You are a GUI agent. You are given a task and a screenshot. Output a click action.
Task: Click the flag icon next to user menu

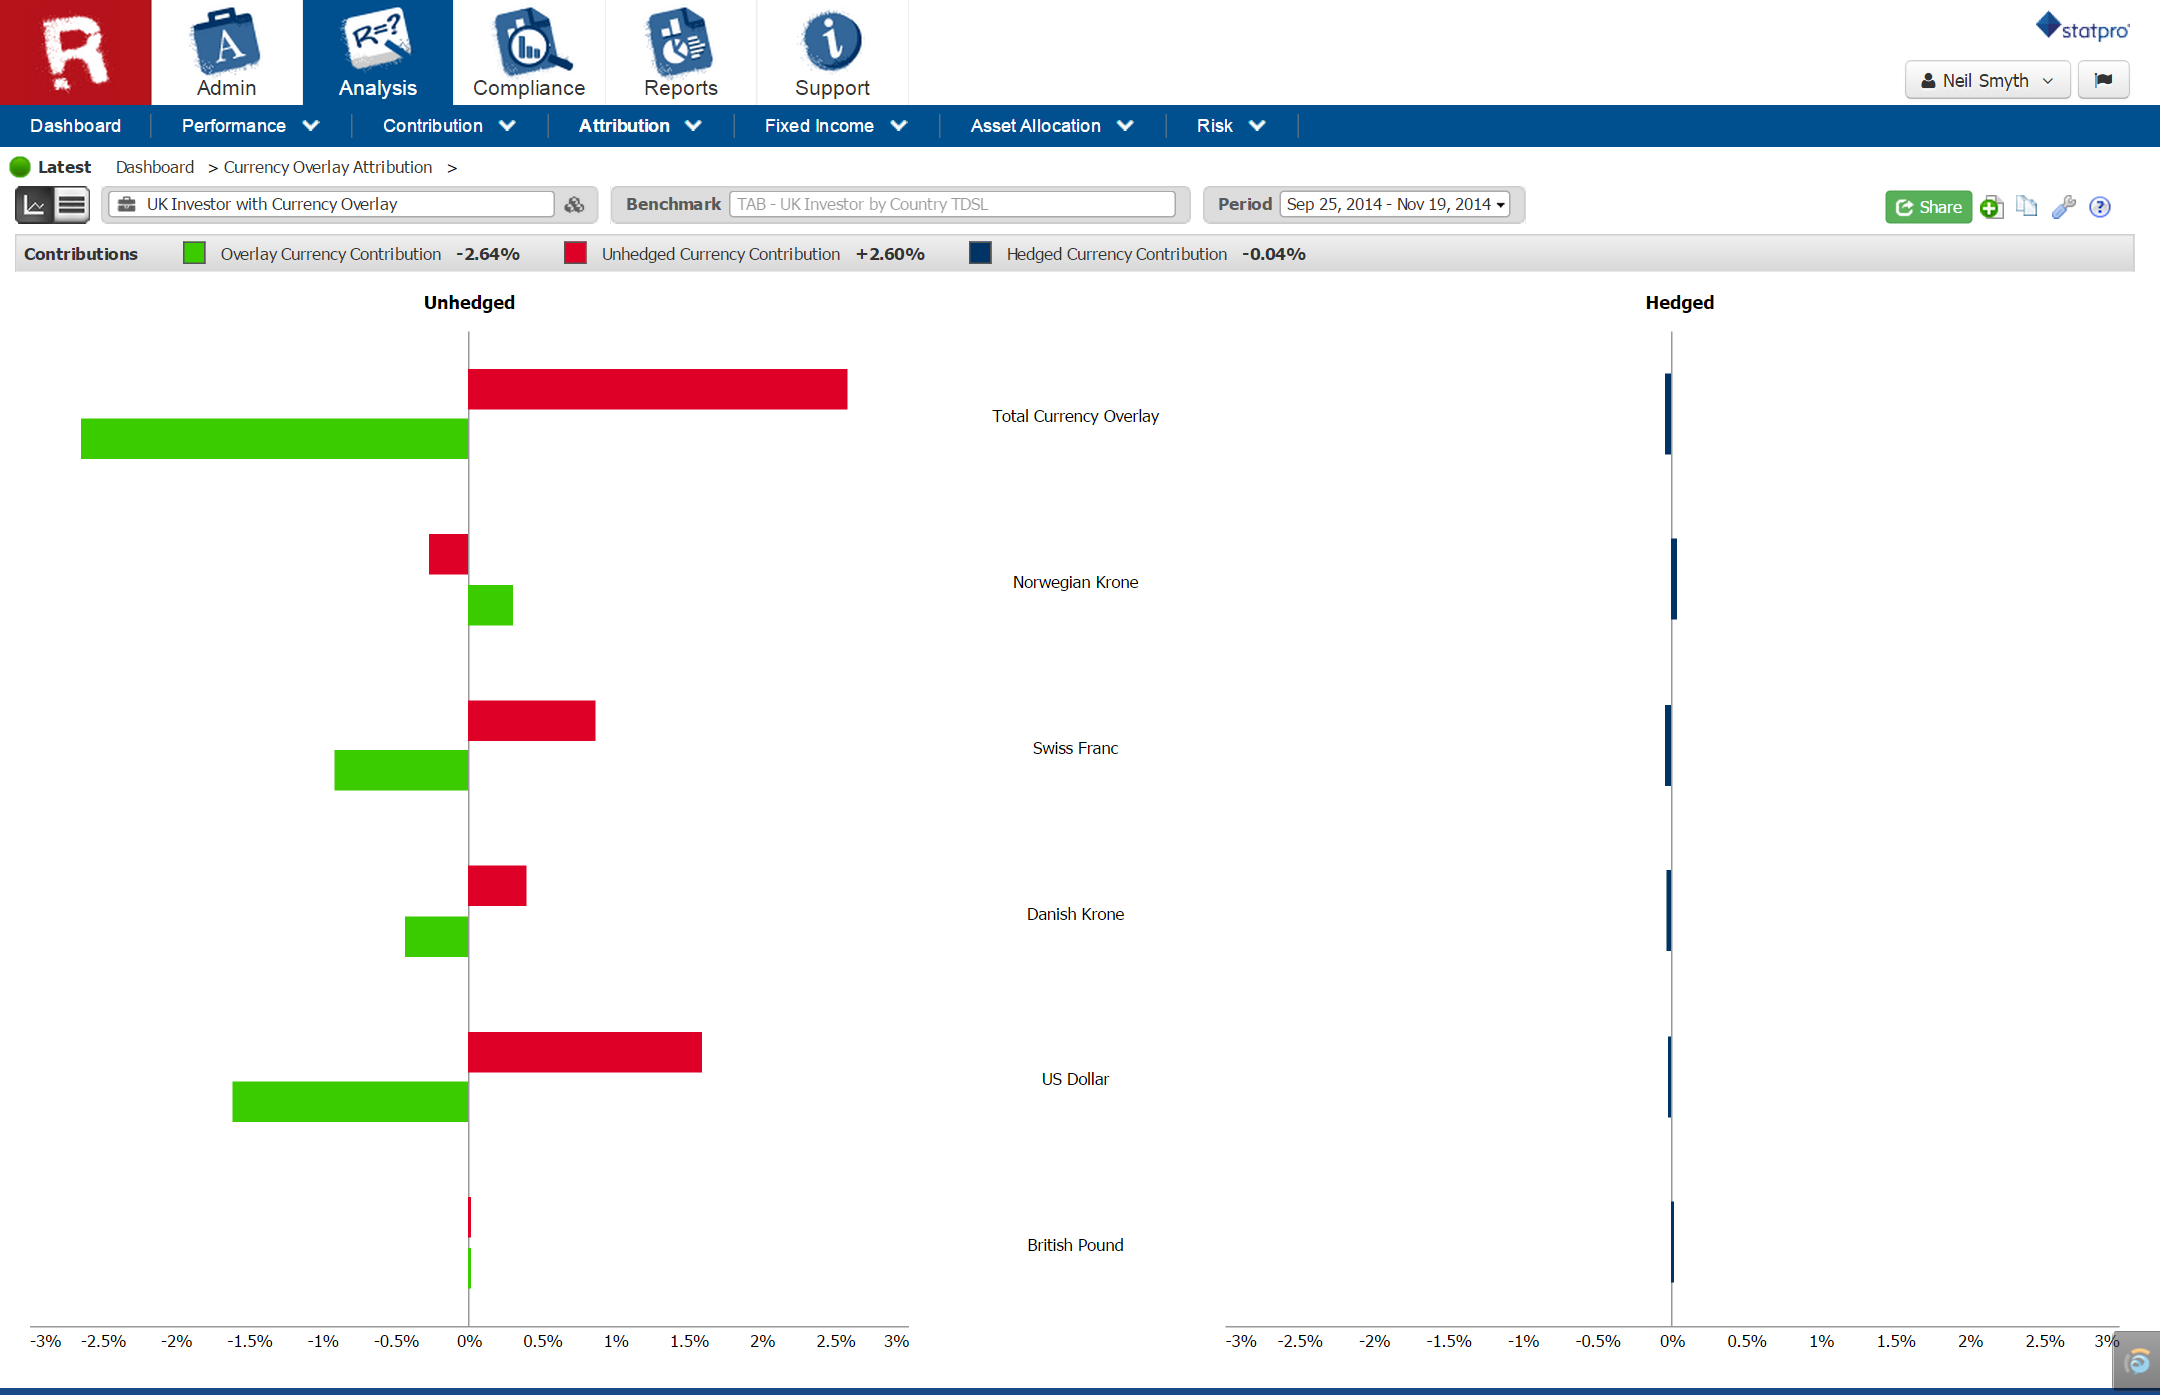pyautogui.click(x=2103, y=80)
